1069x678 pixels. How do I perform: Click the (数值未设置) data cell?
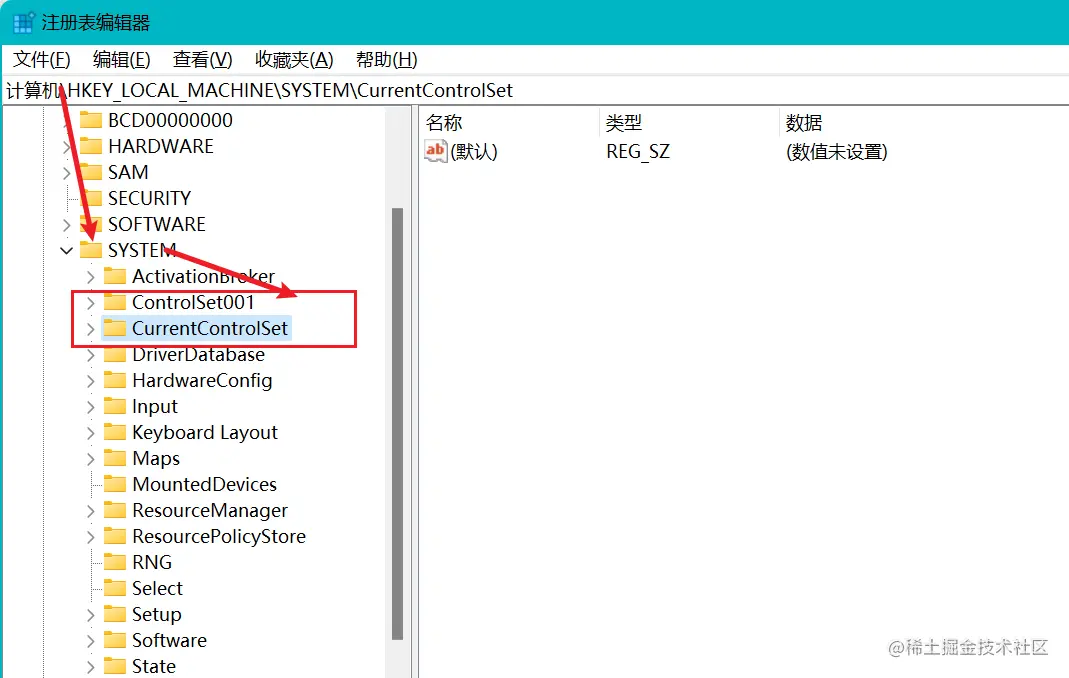click(x=837, y=151)
